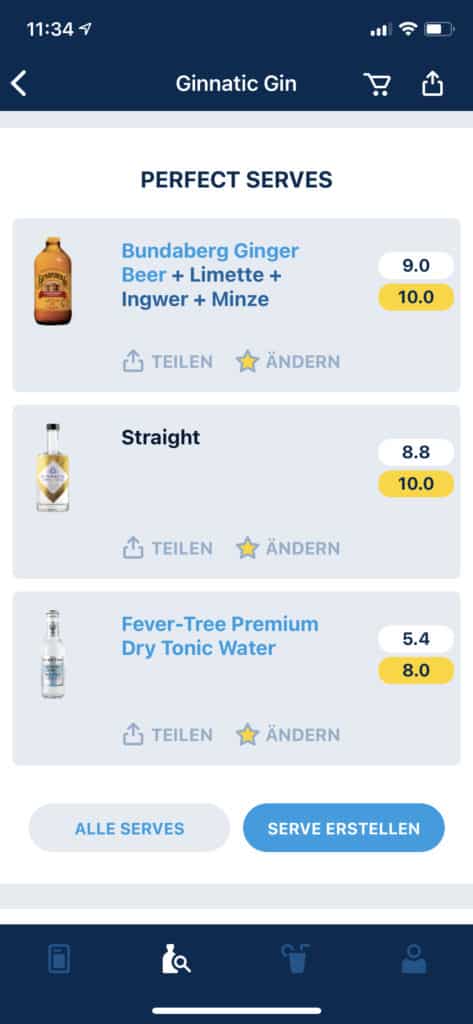Tap the Bundaberg bottle thumbnail

53,281
